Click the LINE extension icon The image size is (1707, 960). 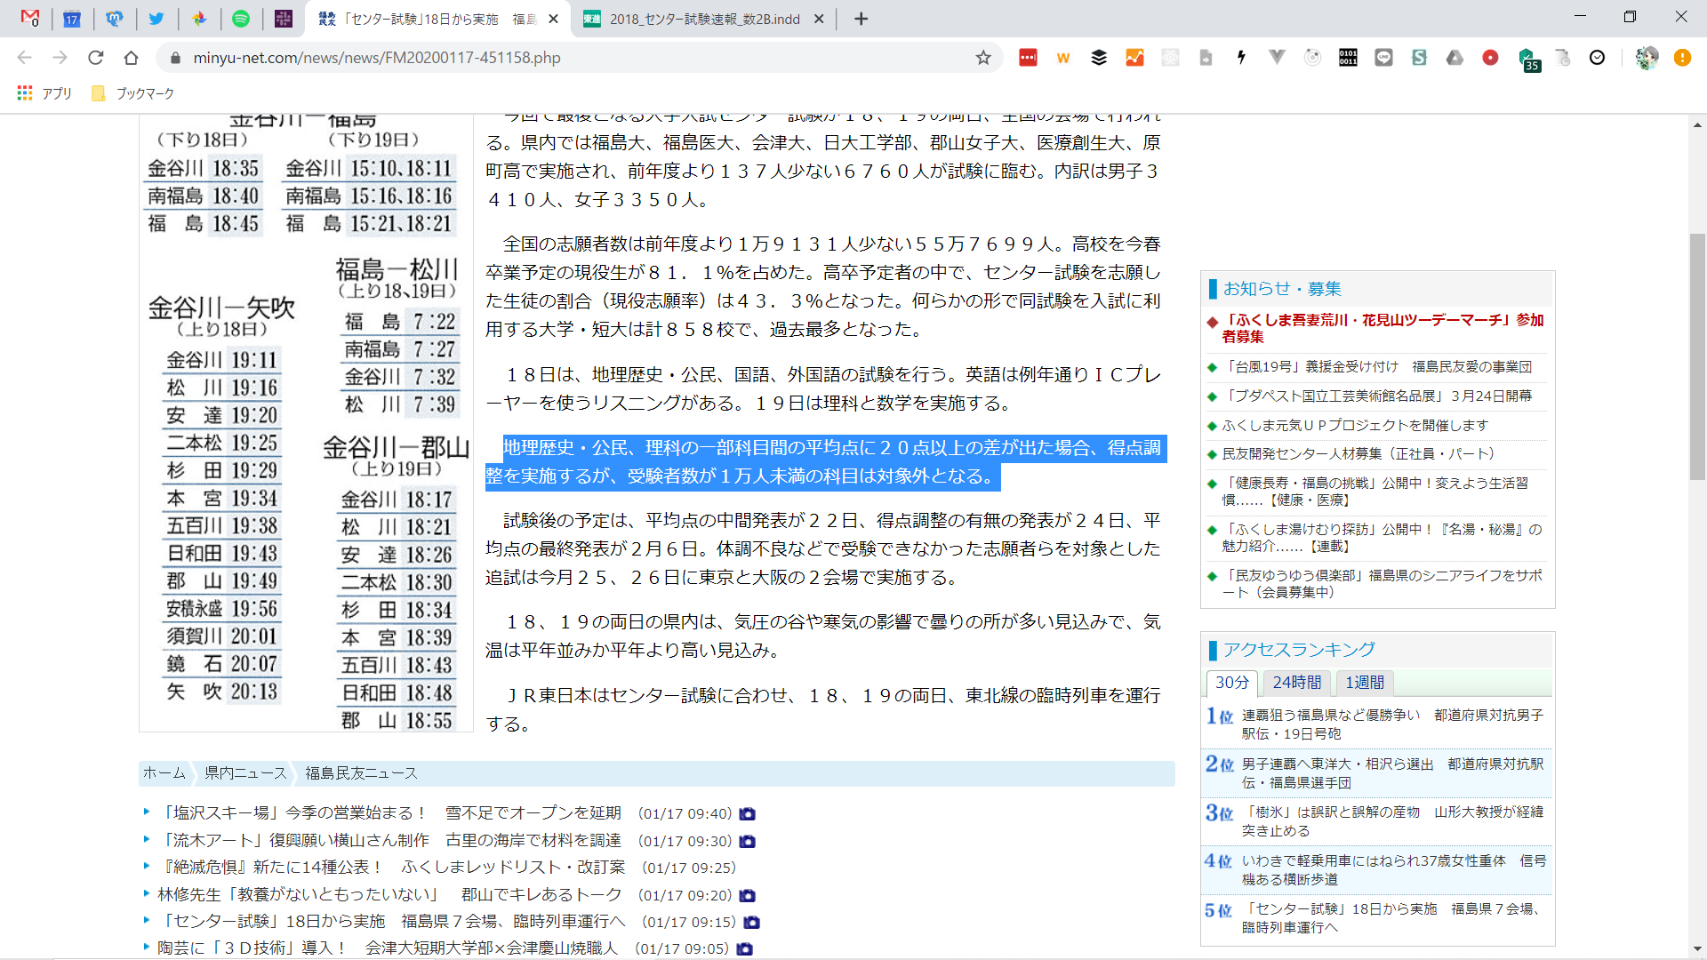1383,58
